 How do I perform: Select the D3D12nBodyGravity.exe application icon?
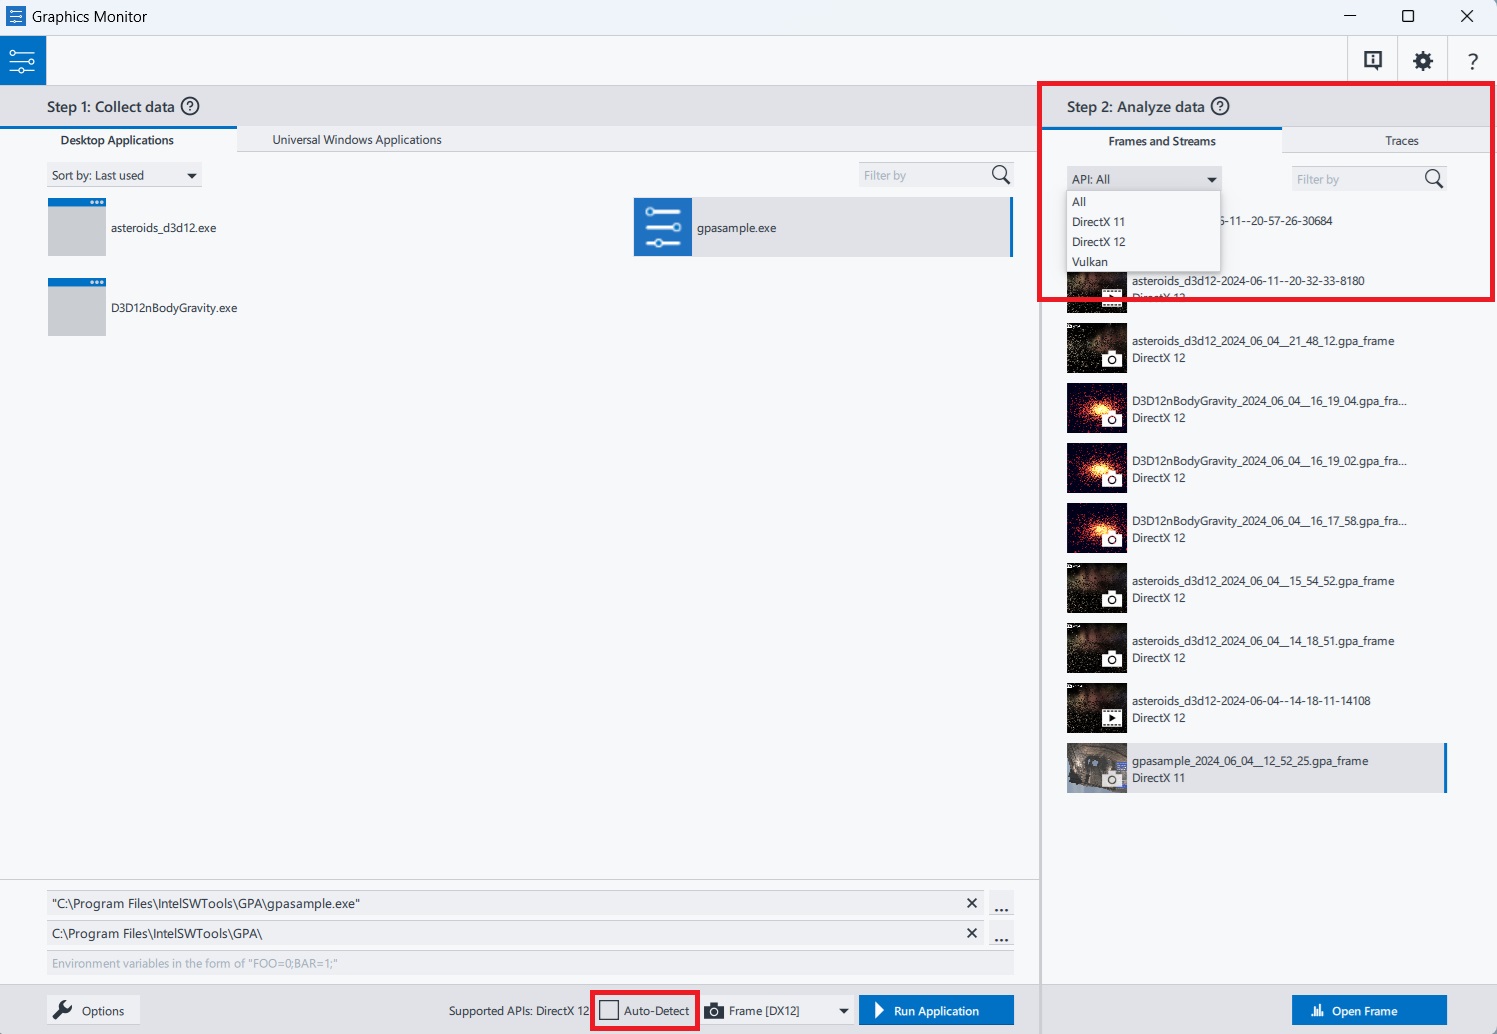click(77, 307)
